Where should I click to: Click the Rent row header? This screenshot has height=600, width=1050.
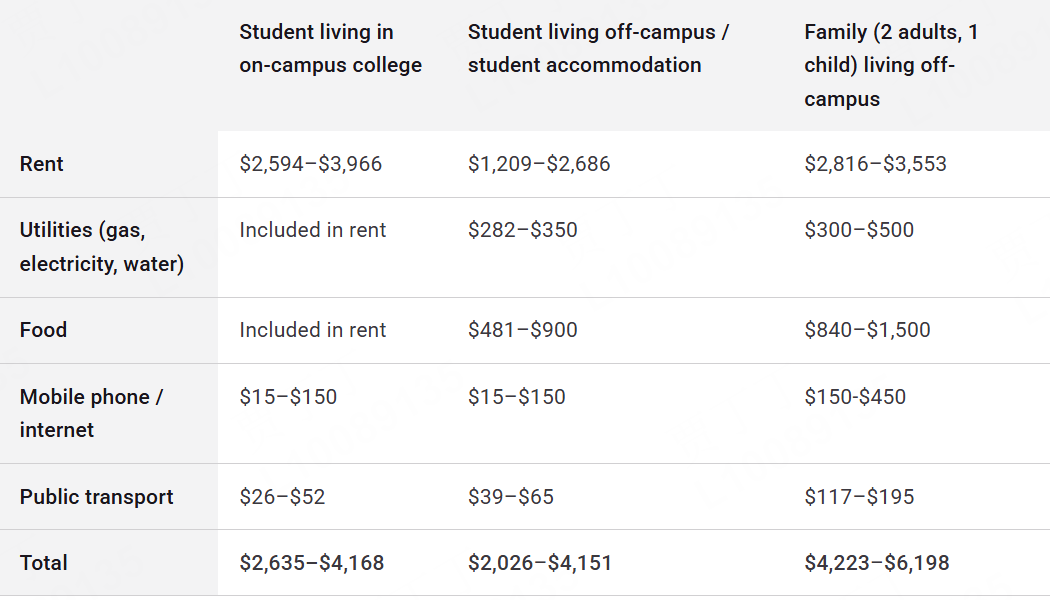(42, 164)
